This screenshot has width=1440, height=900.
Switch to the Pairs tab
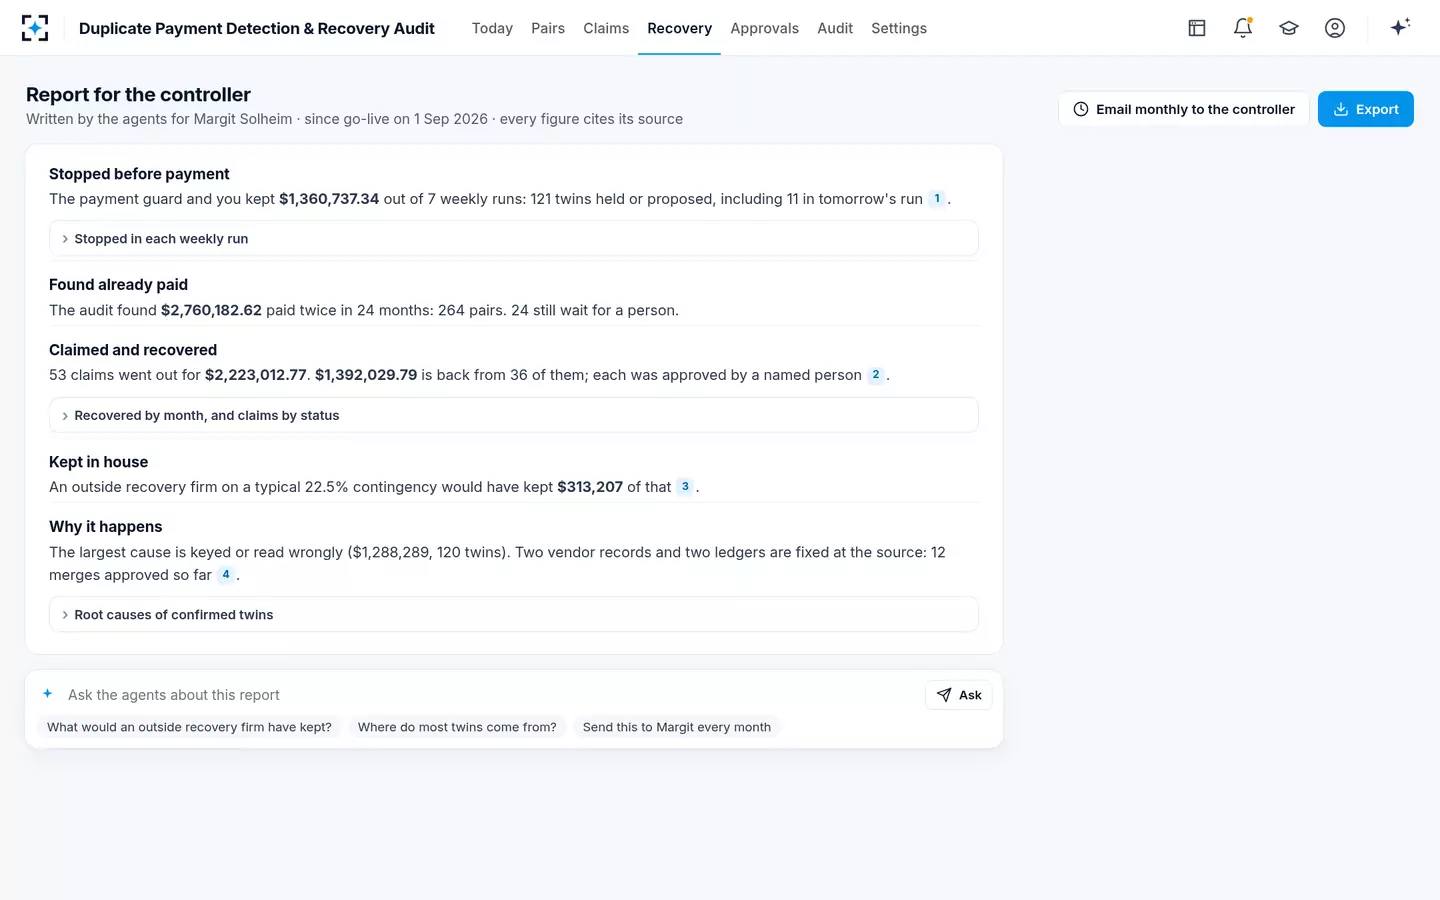coord(548,28)
